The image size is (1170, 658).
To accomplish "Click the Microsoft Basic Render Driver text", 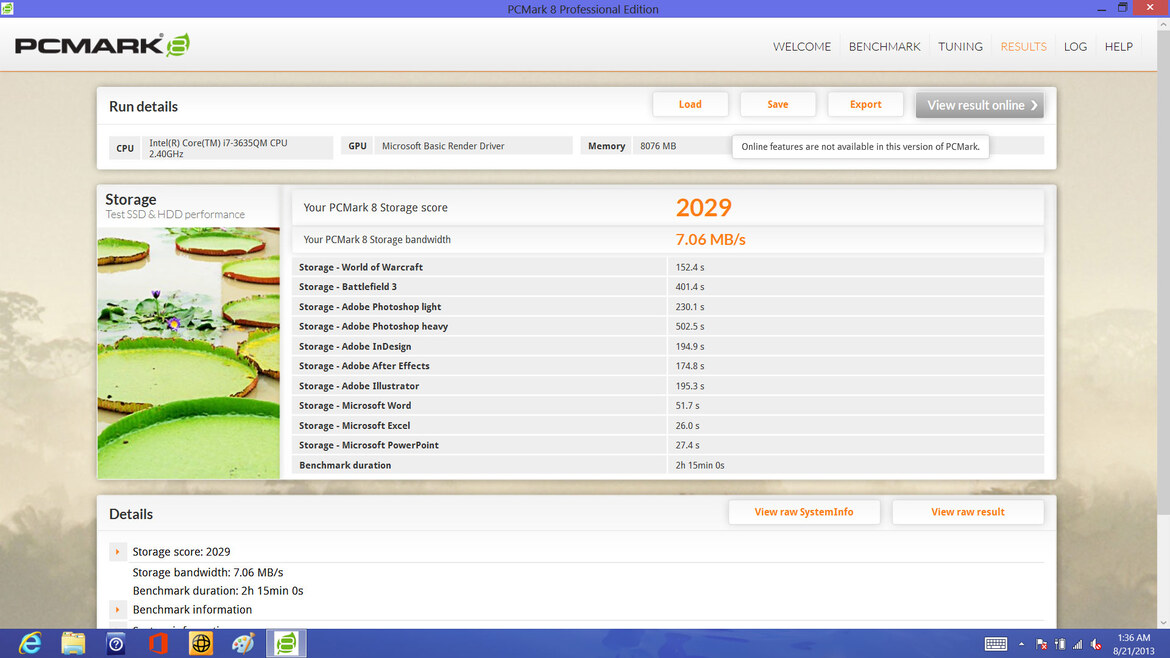I will click(443, 146).
